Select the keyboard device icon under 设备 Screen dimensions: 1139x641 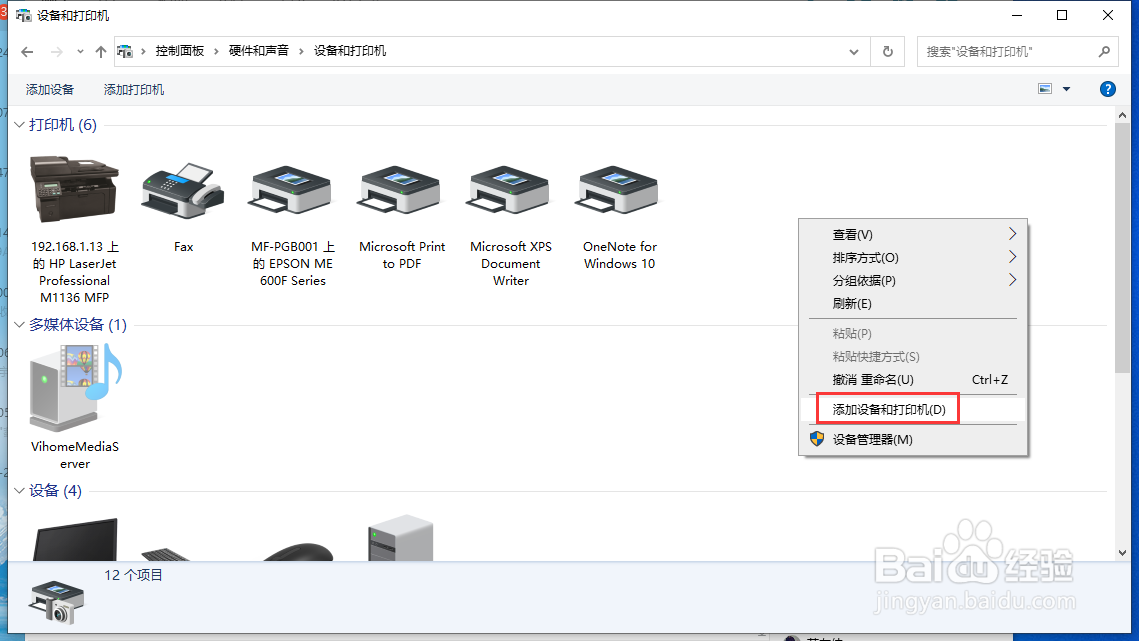coord(166,555)
